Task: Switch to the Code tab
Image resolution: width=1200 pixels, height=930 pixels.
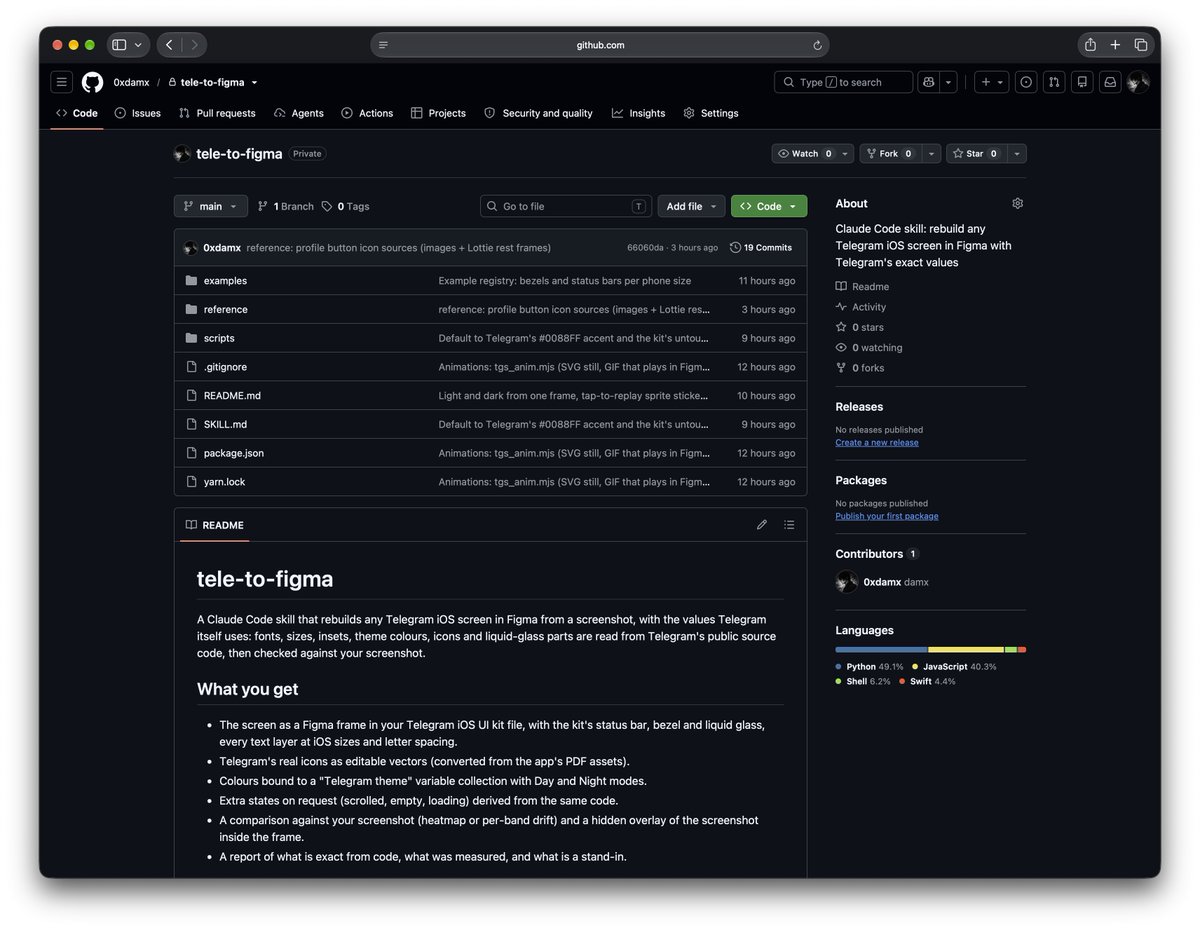Action: coord(77,113)
